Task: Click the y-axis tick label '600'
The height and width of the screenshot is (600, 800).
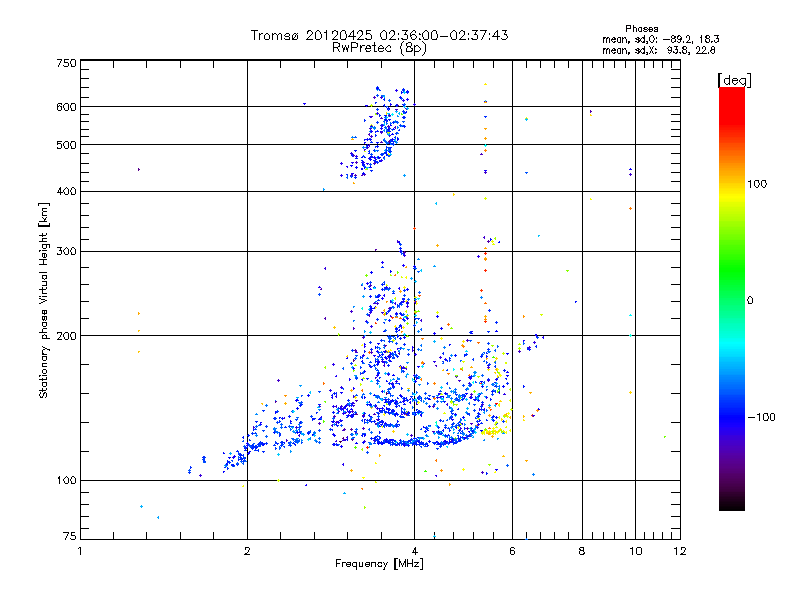Action: 66,107
